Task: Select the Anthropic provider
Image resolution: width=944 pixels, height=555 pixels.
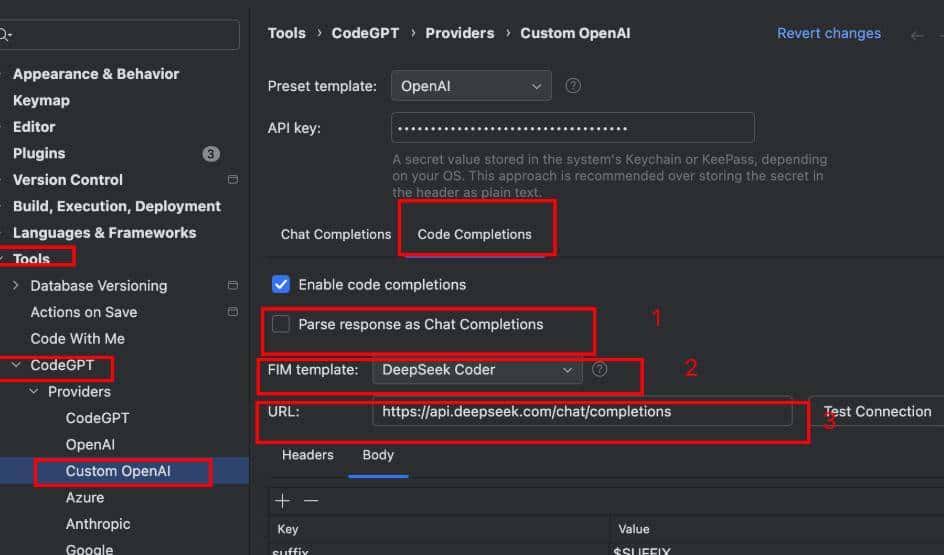Action: (98, 524)
